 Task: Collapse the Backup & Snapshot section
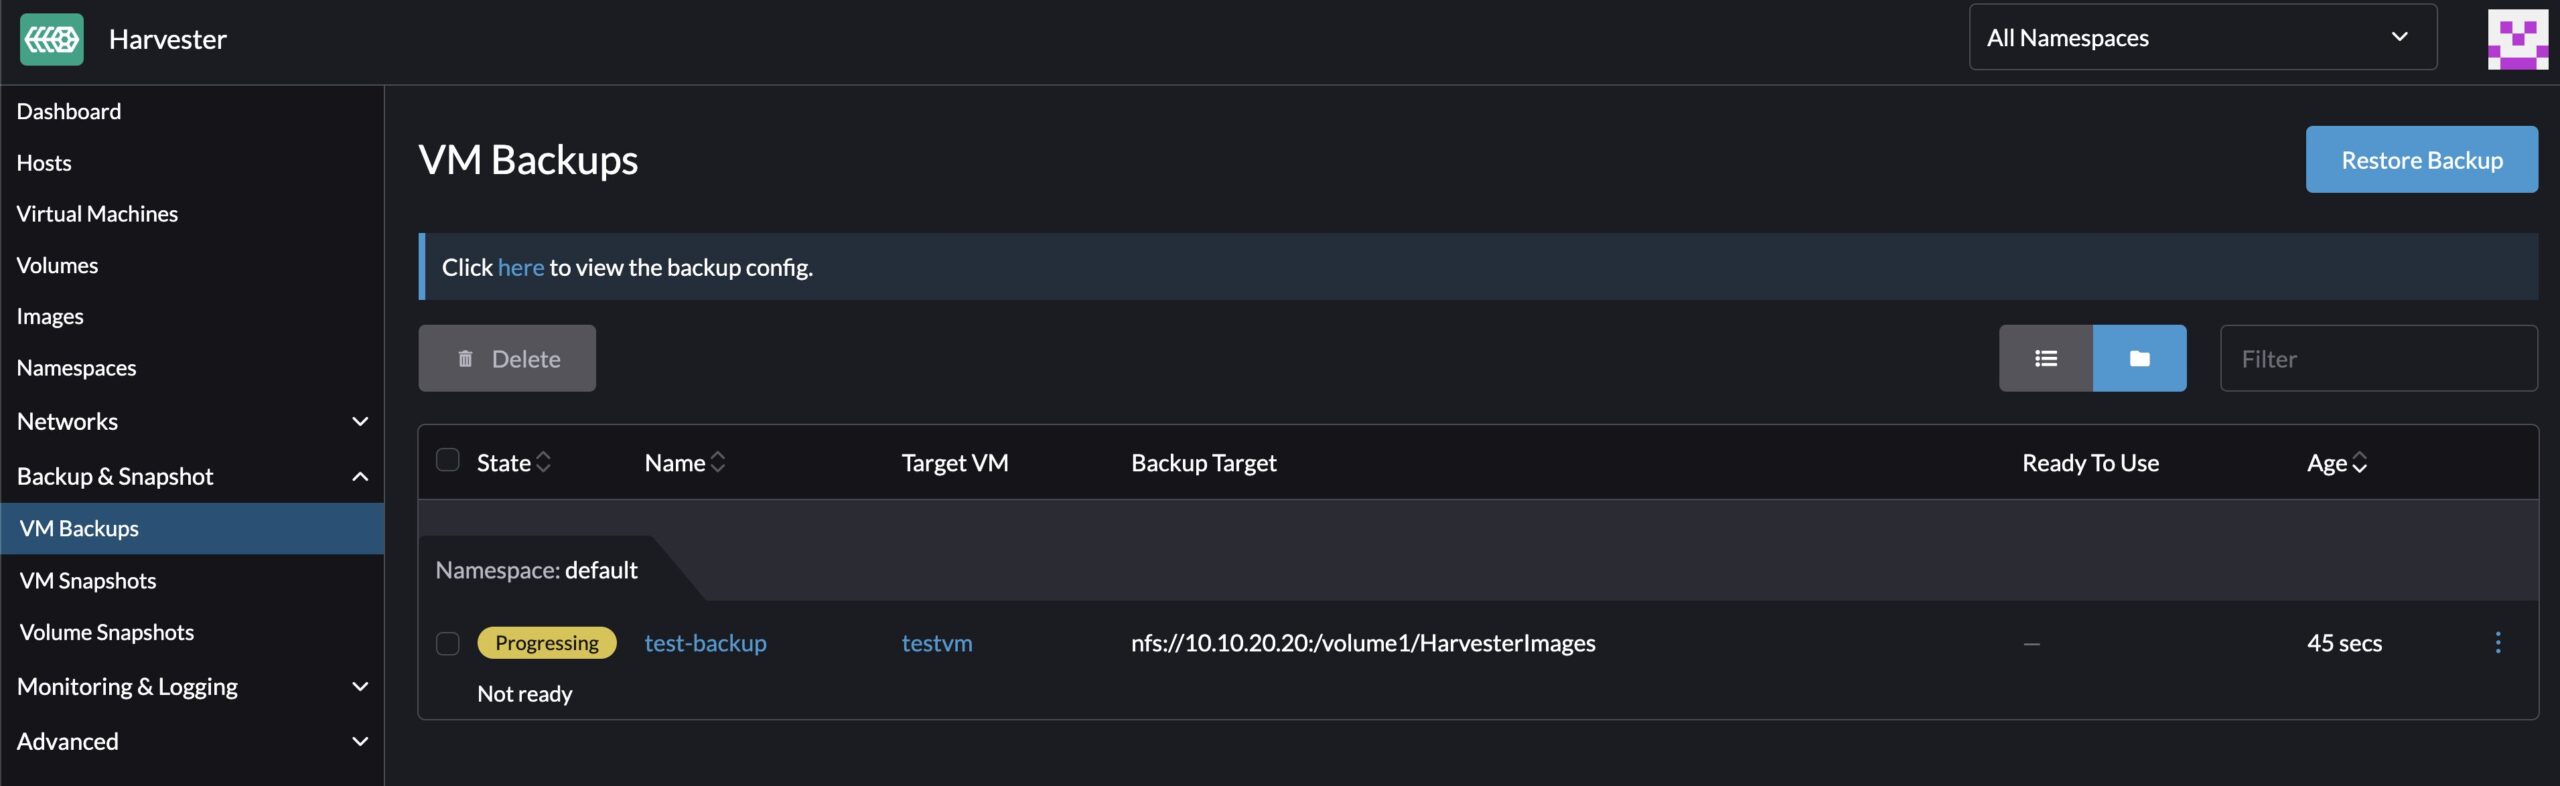pyautogui.click(x=192, y=476)
